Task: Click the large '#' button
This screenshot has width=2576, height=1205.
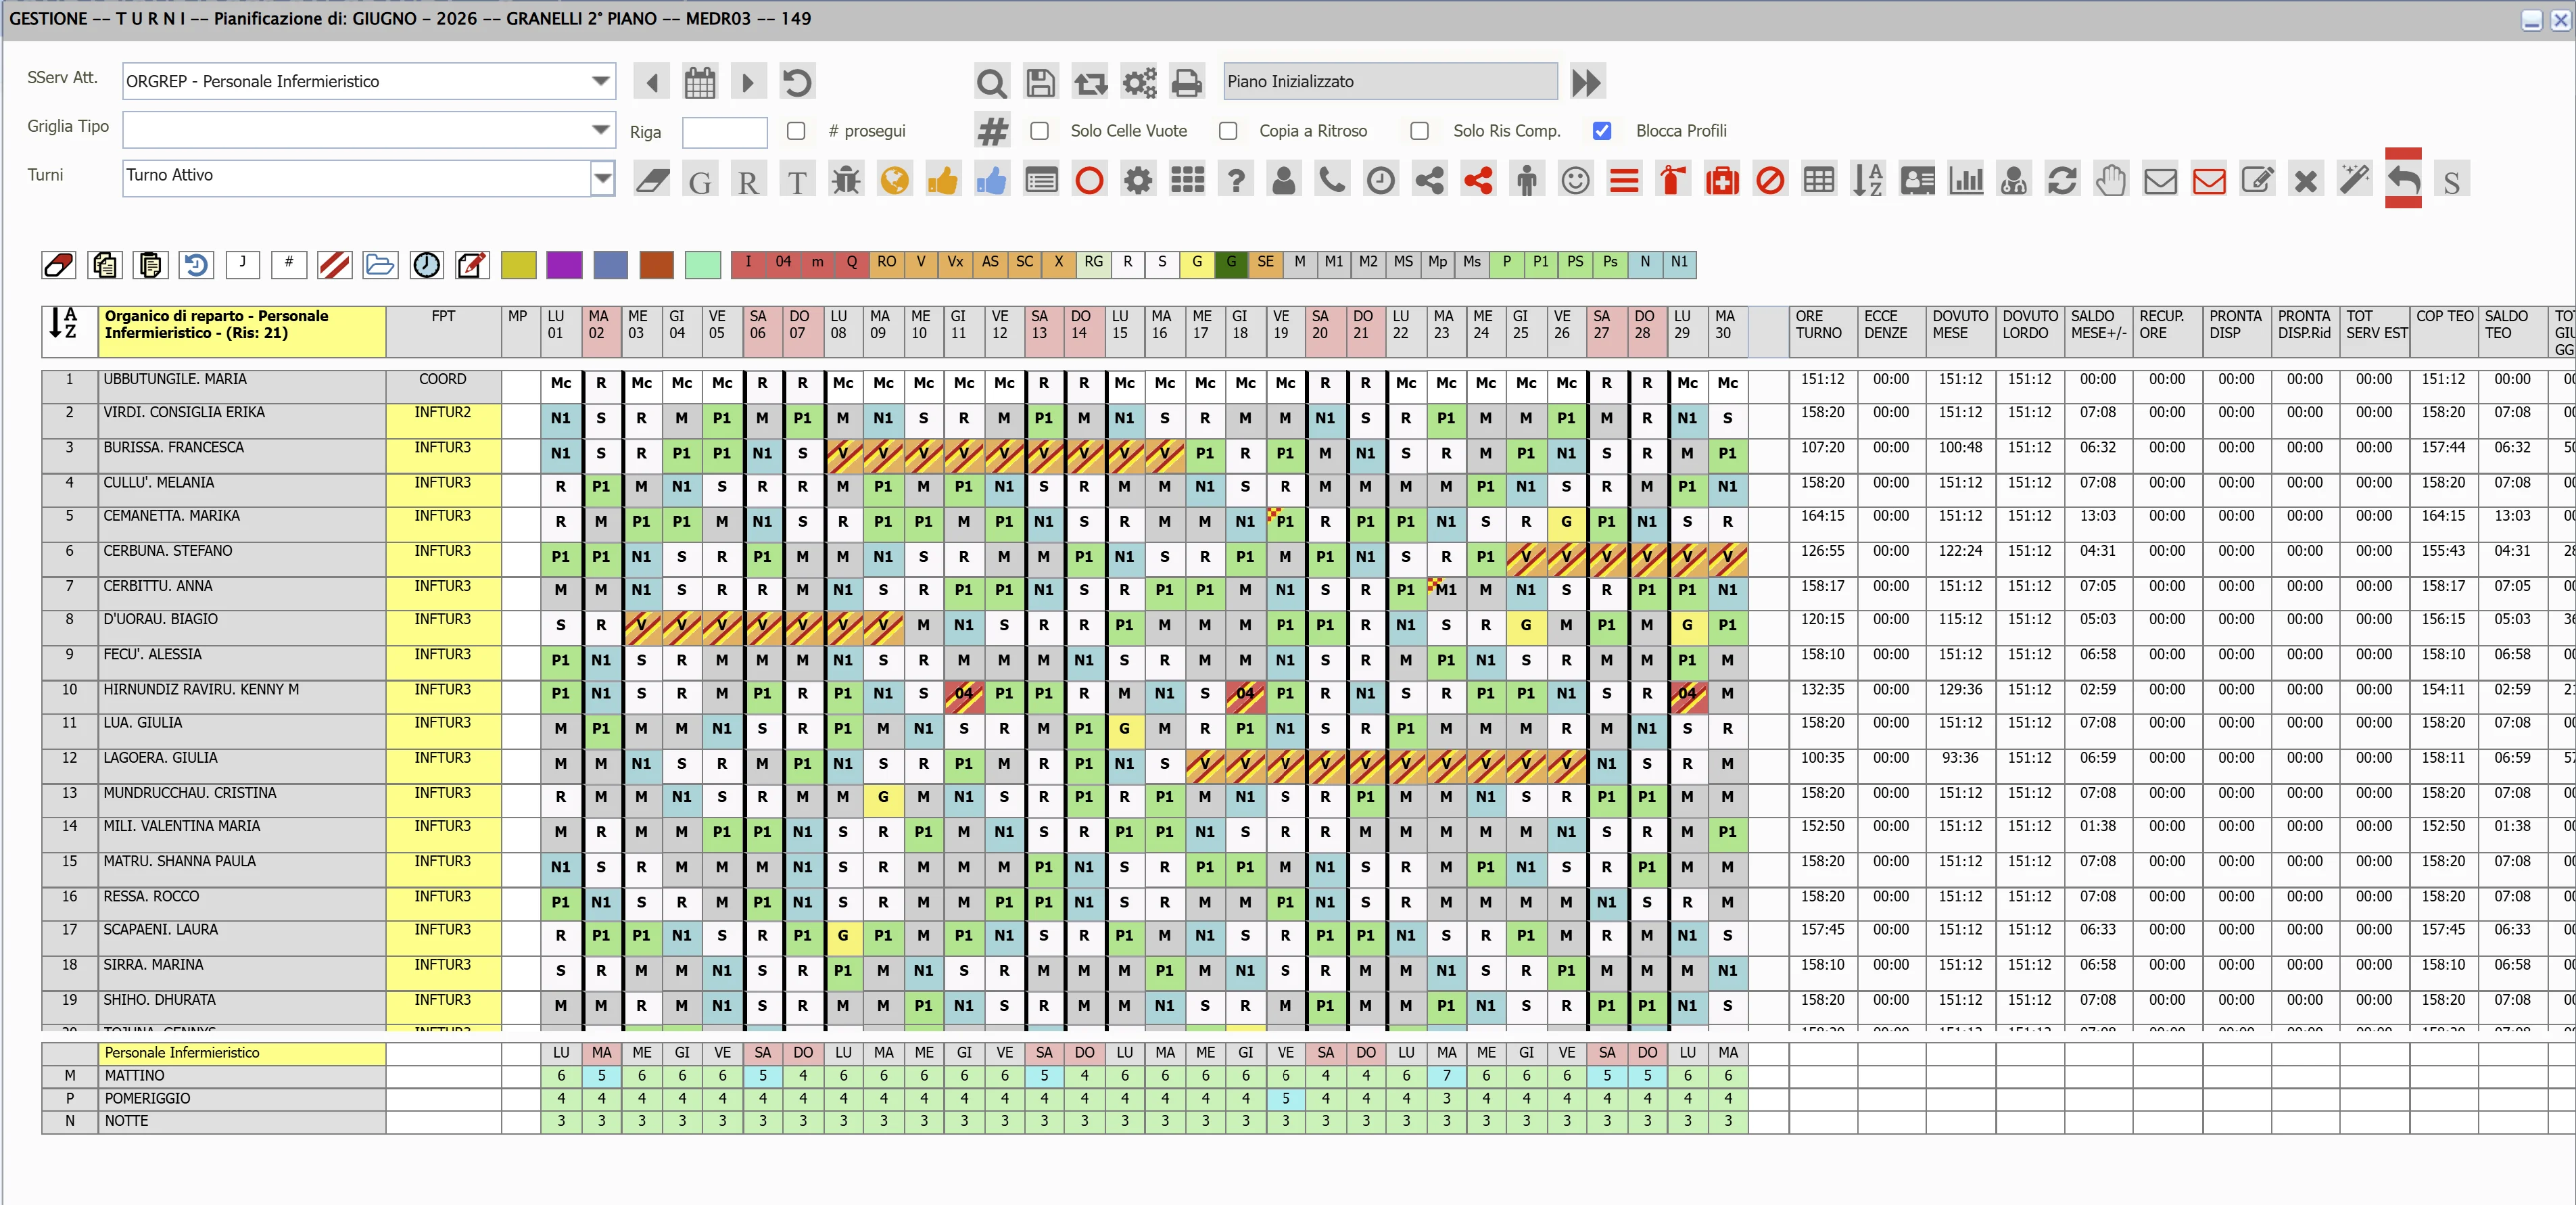Action: point(992,131)
